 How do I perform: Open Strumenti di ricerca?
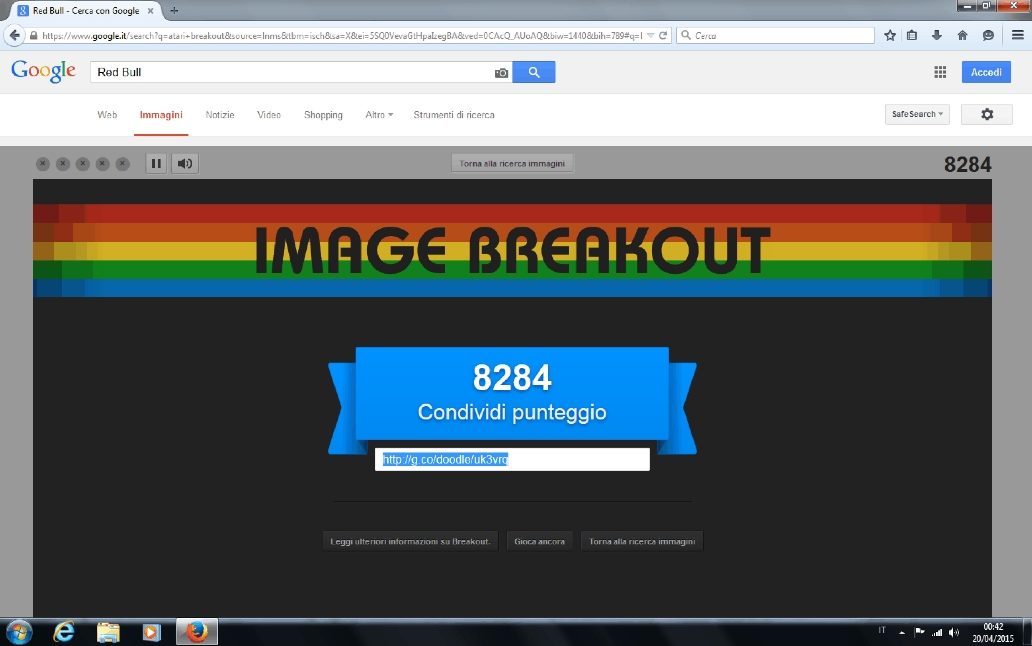[453, 115]
